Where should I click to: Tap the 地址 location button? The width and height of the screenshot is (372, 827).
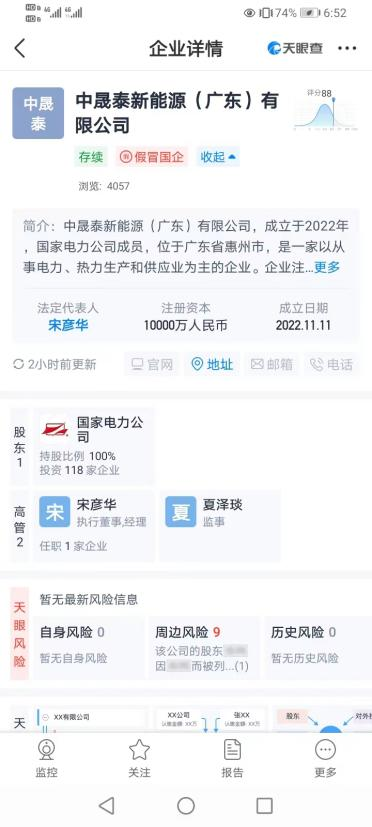tap(212, 364)
